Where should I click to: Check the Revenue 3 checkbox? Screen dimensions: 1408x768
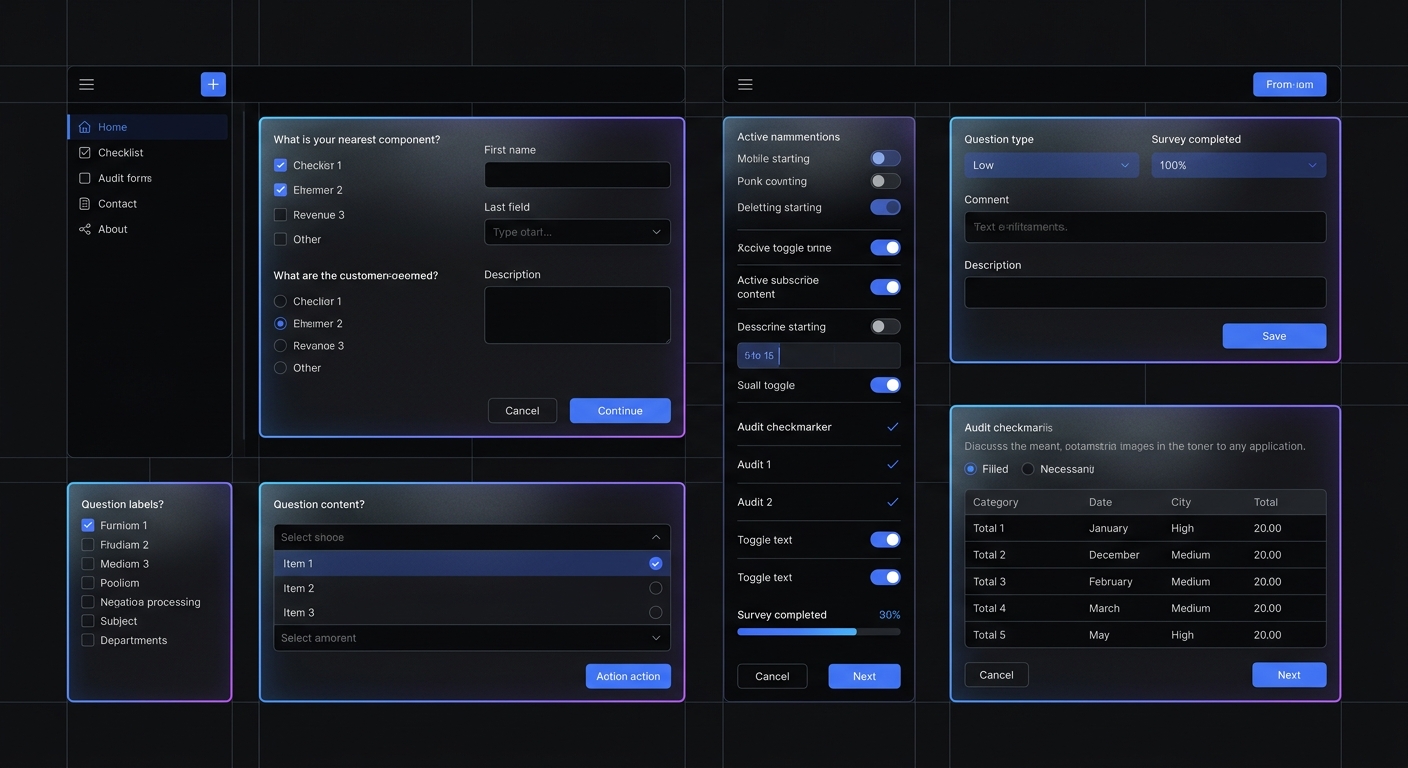280,215
